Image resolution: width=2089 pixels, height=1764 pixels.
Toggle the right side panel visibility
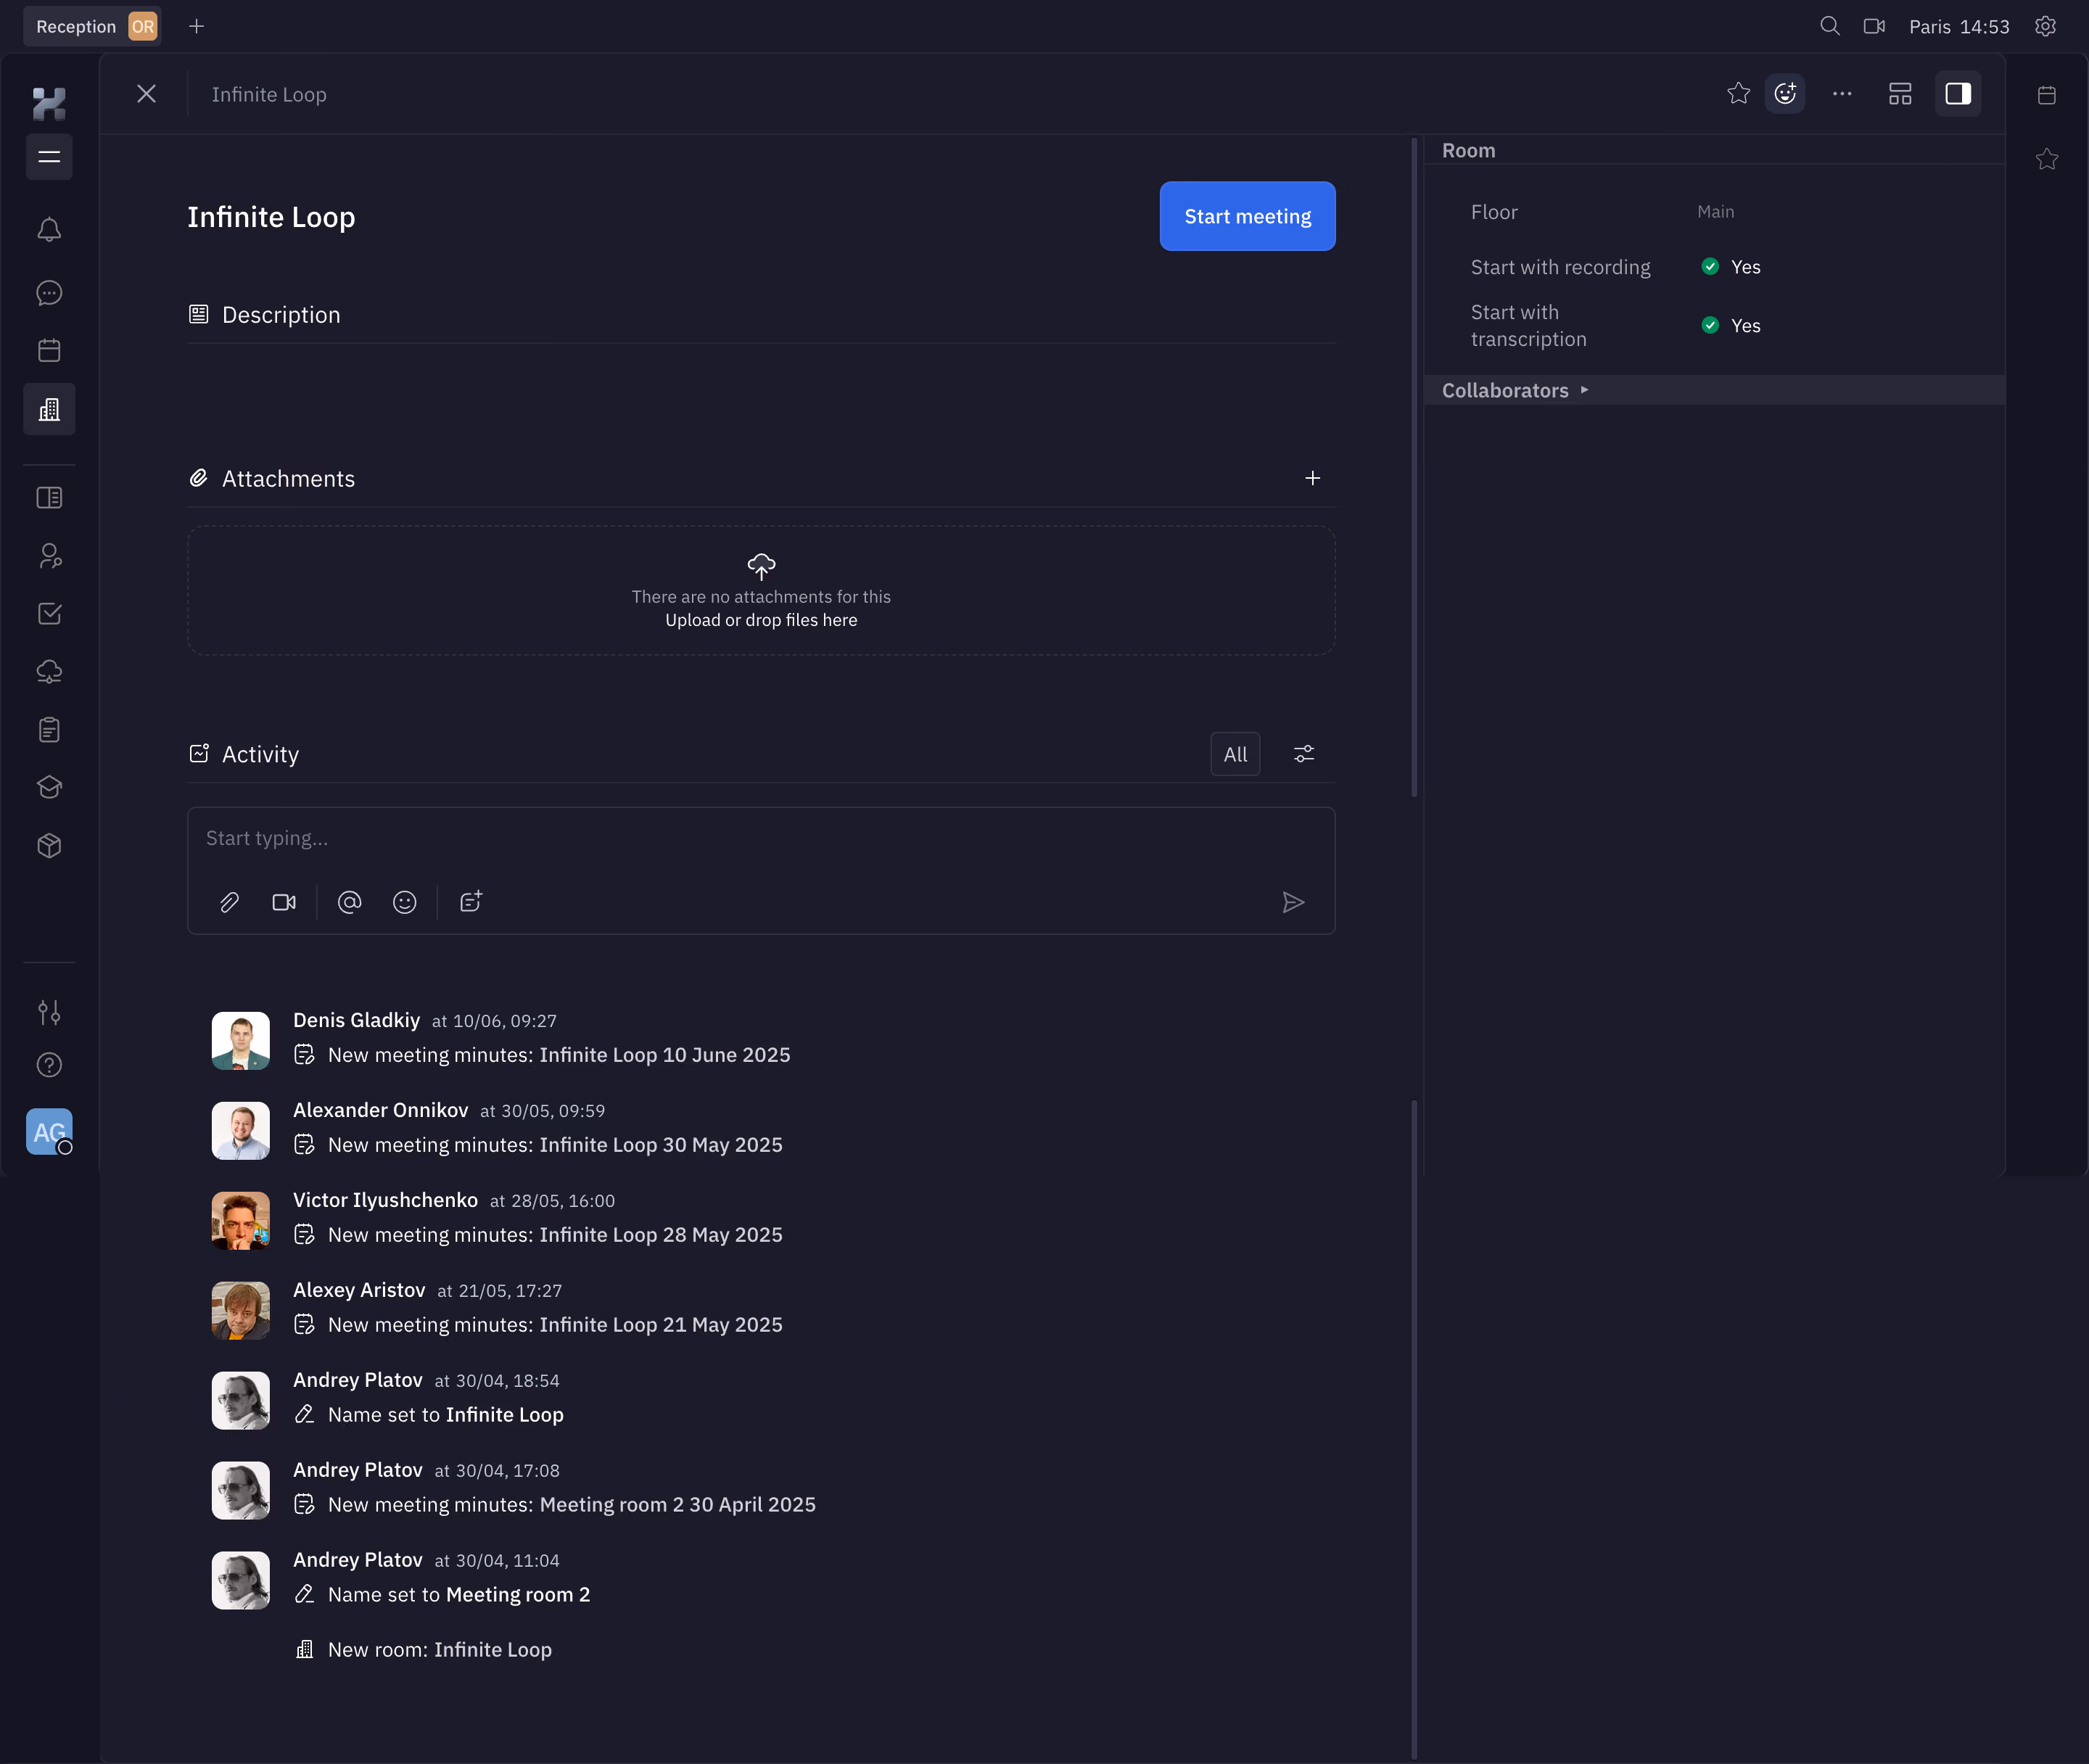coord(1958,94)
